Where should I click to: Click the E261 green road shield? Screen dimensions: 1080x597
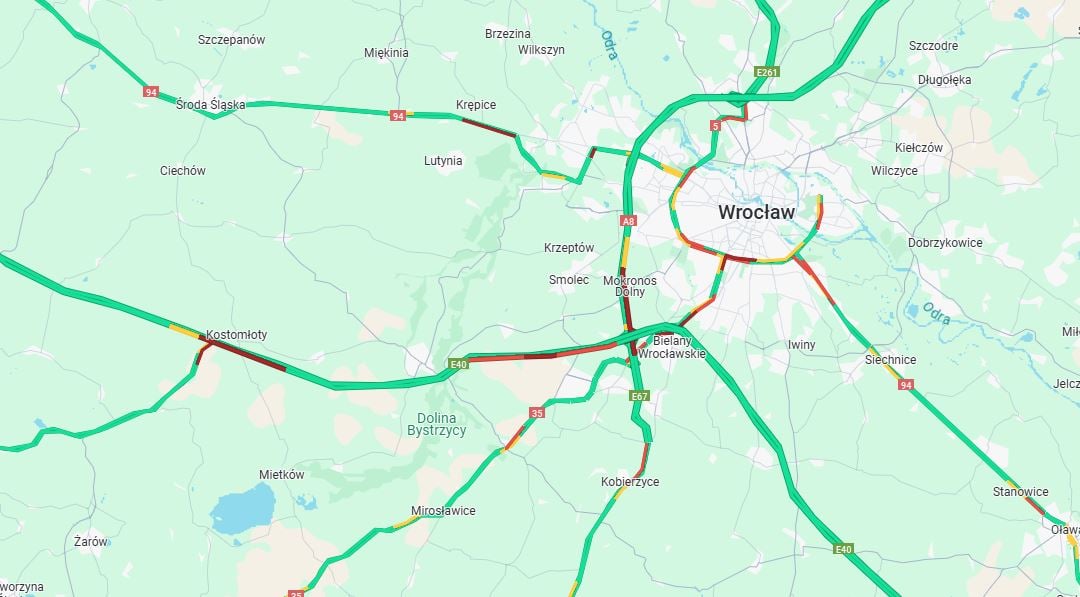pos(767,72)
